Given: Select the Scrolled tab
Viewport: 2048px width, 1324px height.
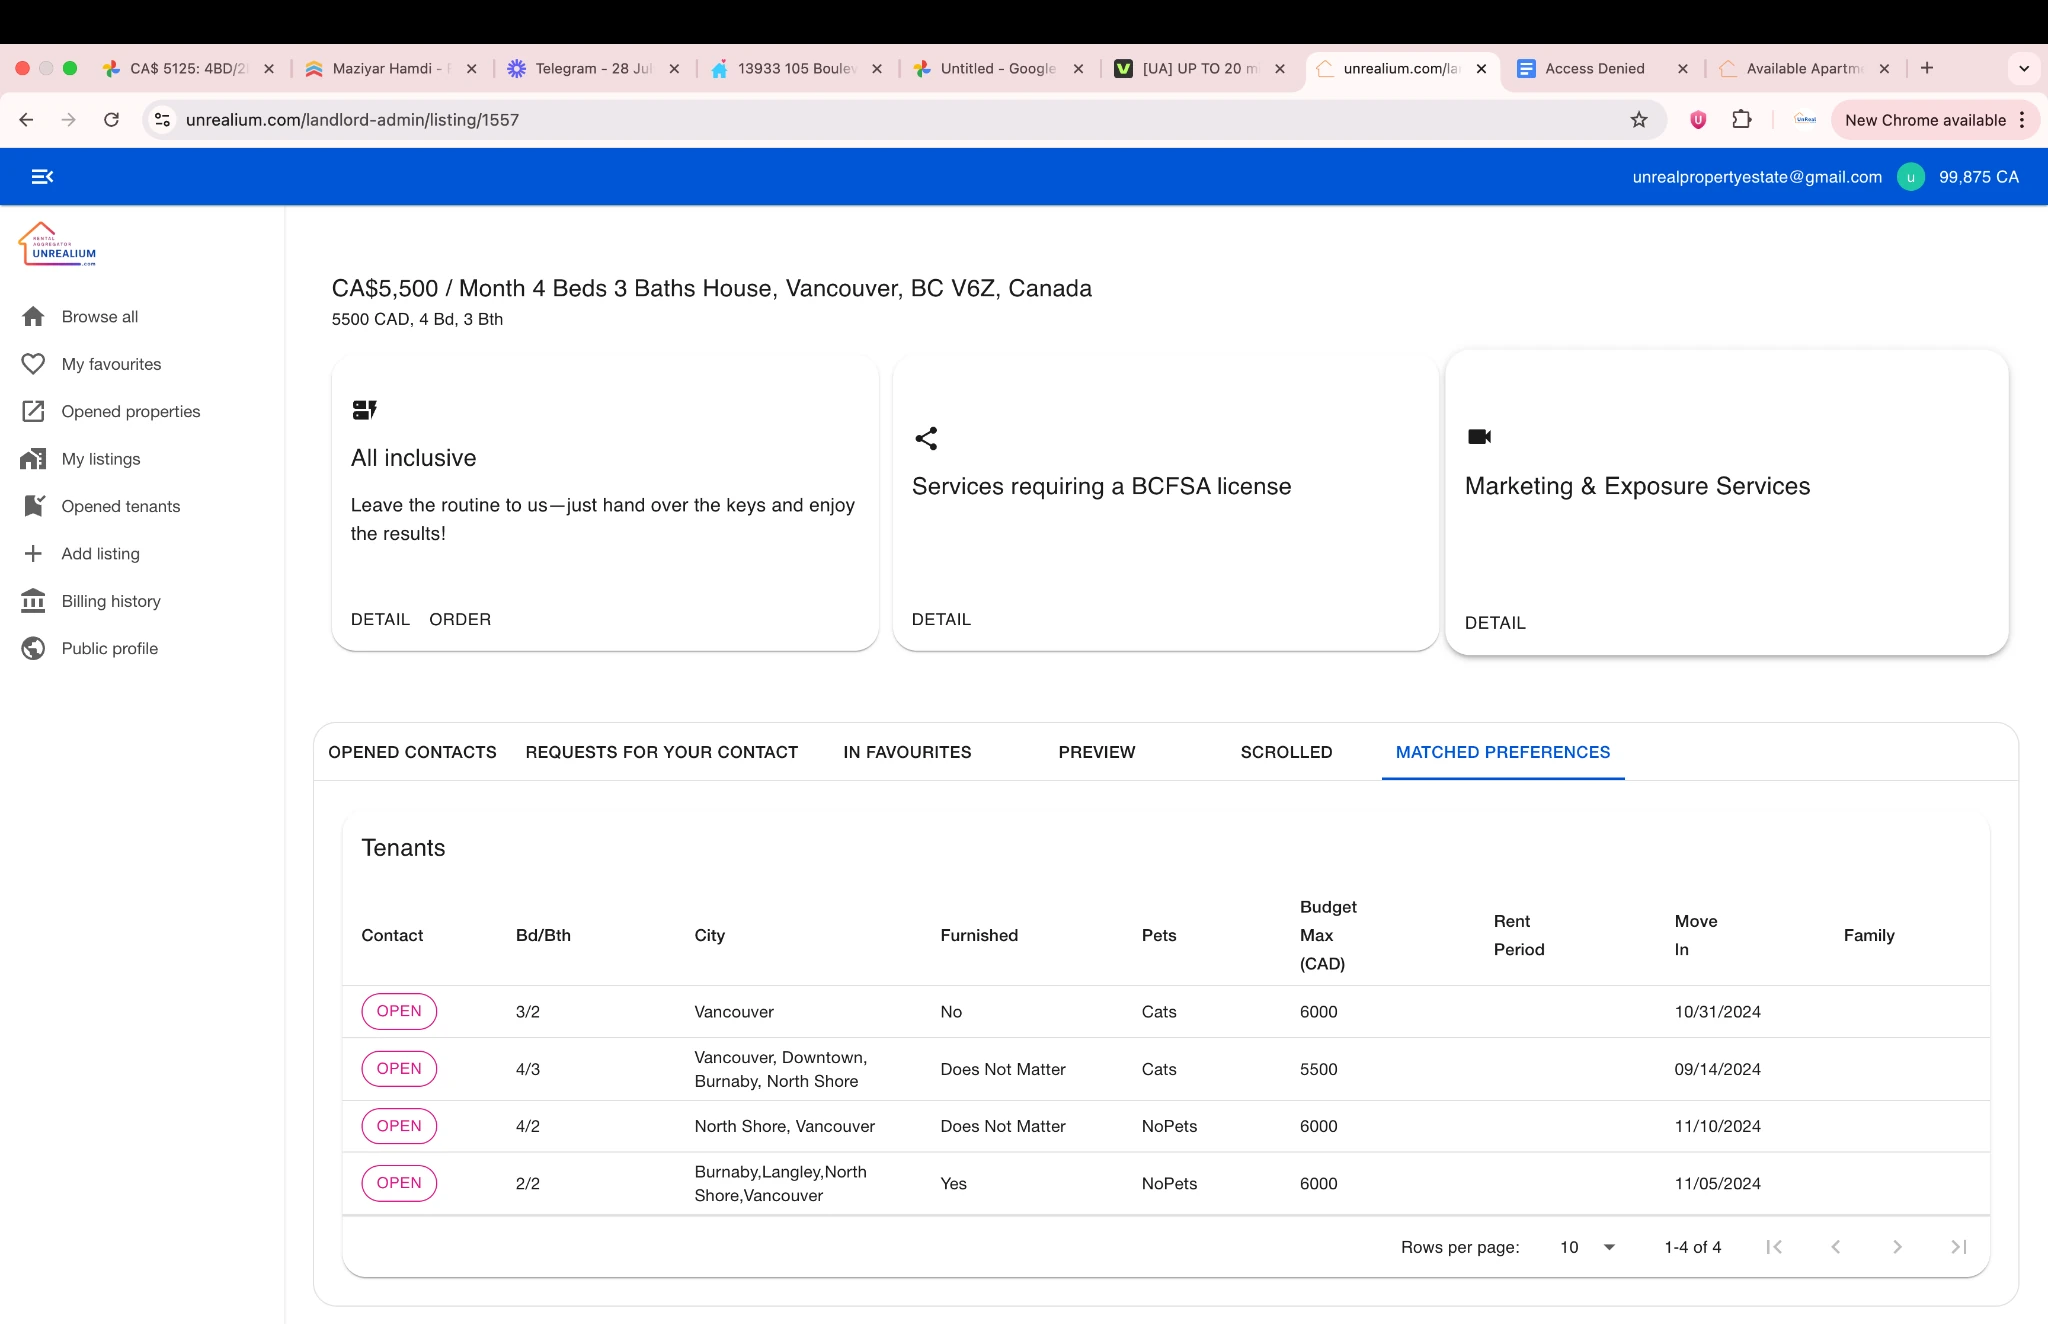Looking at the screenshot, I should 1286,752.
